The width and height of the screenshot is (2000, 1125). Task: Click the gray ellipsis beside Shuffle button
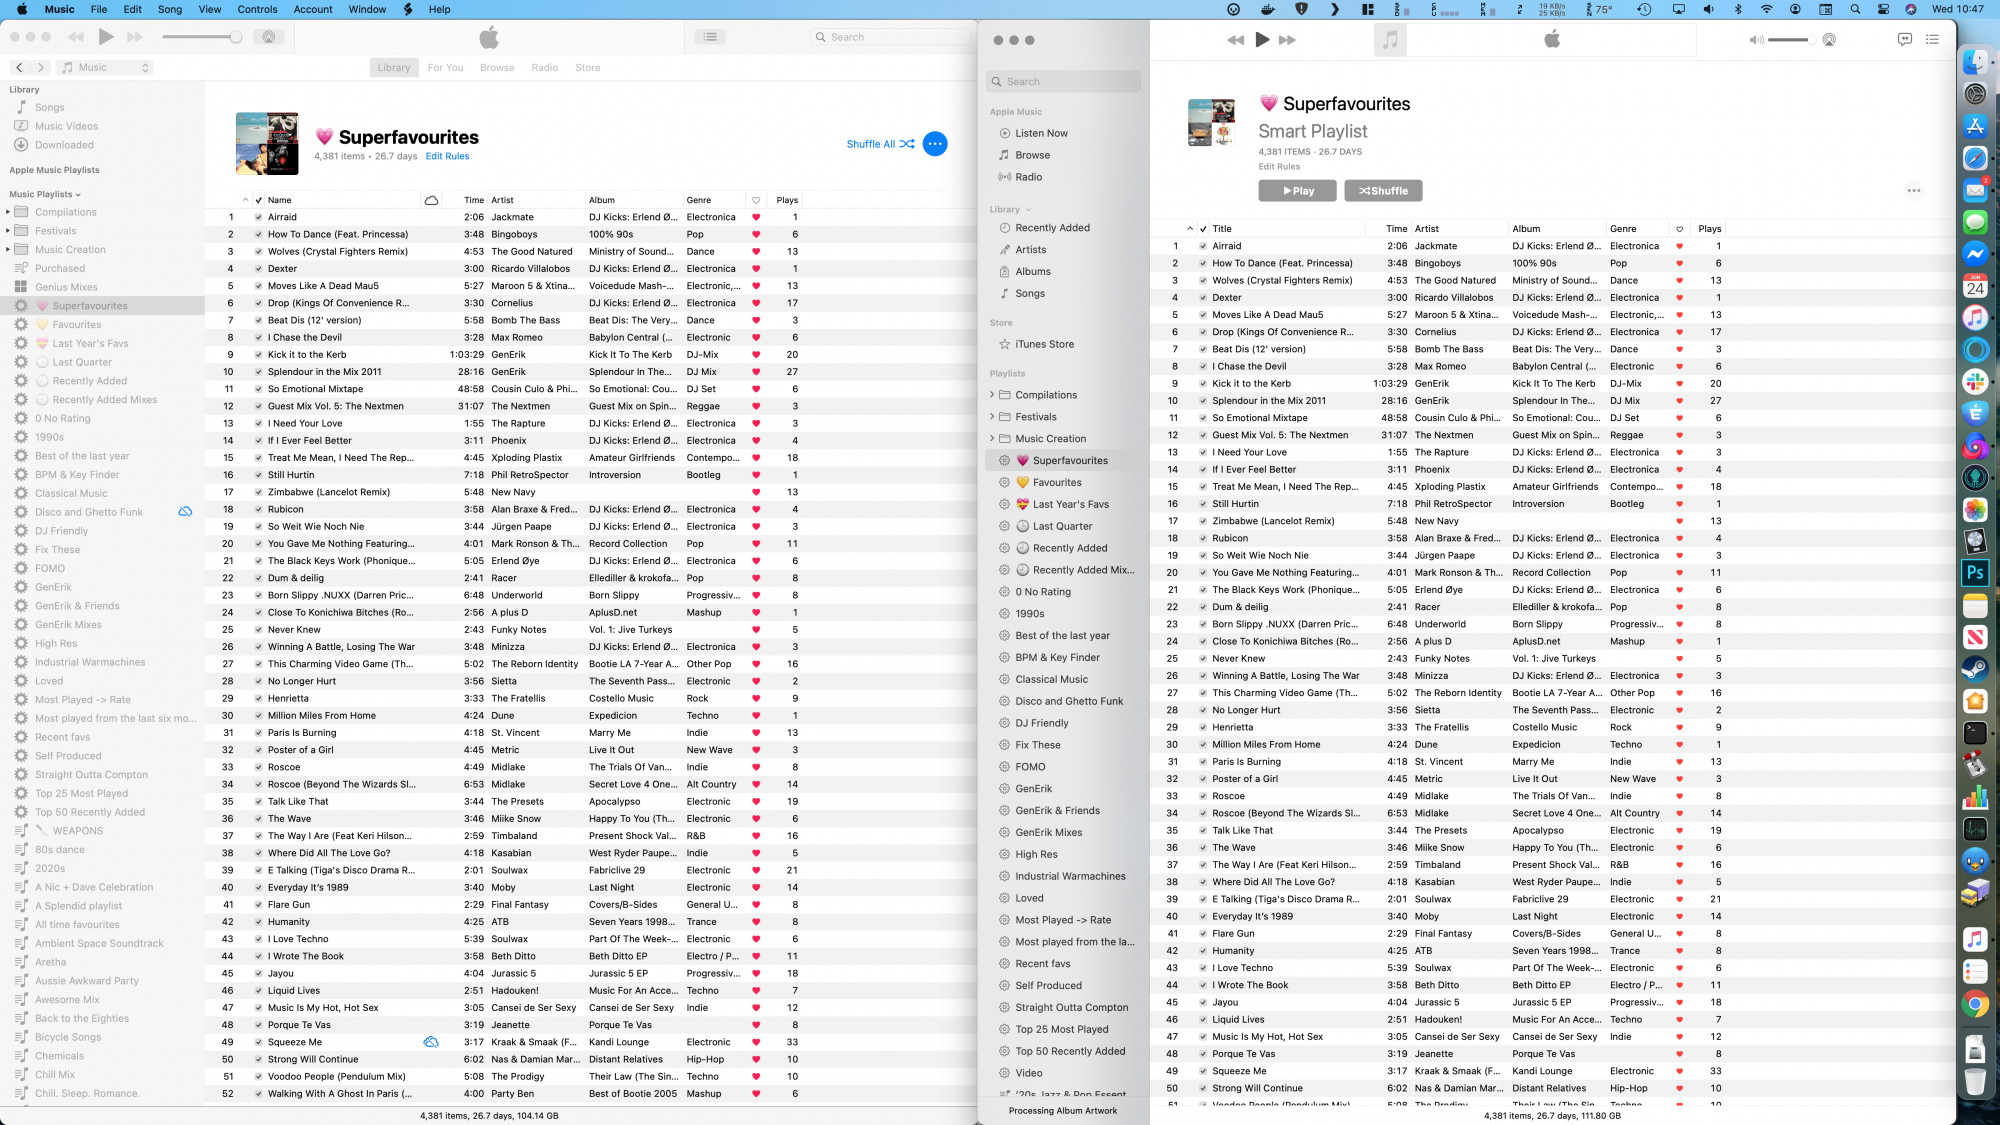1913,191
